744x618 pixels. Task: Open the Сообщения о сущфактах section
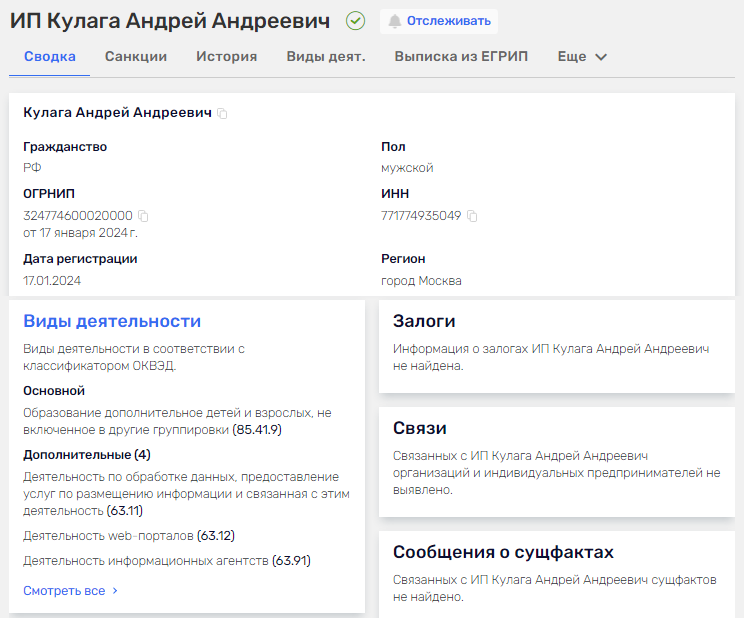pos(503,552)
